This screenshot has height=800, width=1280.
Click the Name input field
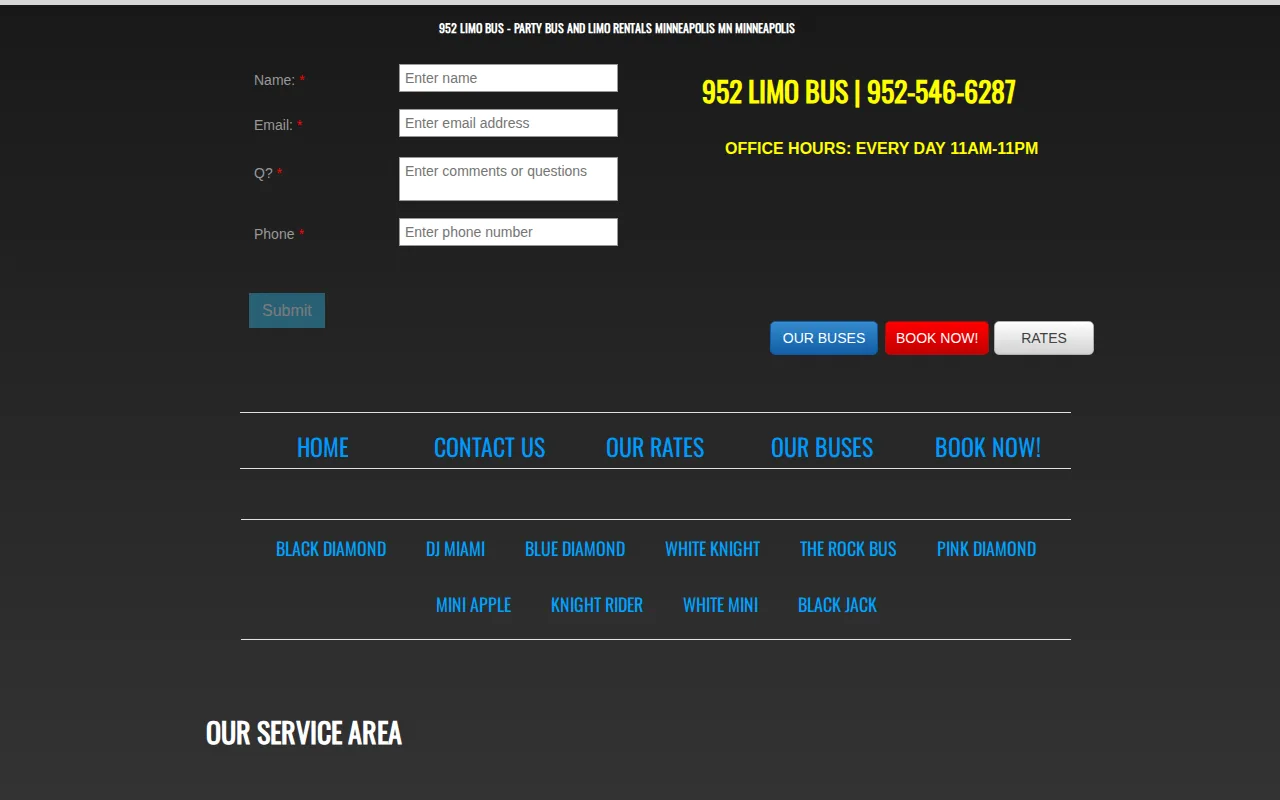508,78
